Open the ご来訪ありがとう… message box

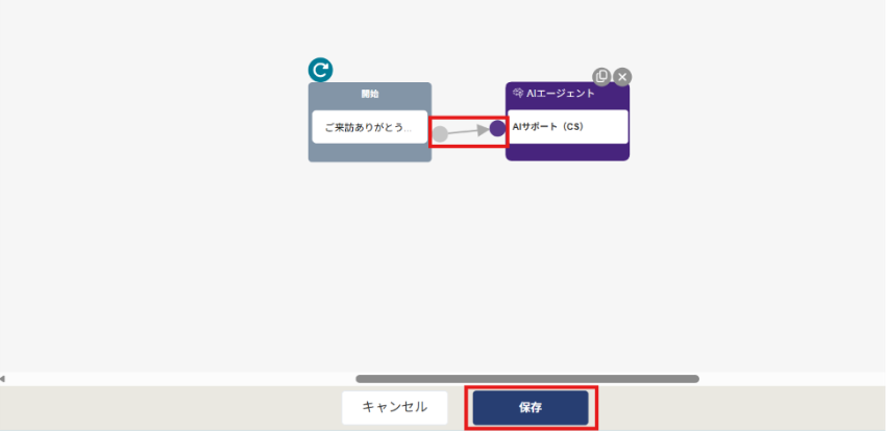point(370,127)
